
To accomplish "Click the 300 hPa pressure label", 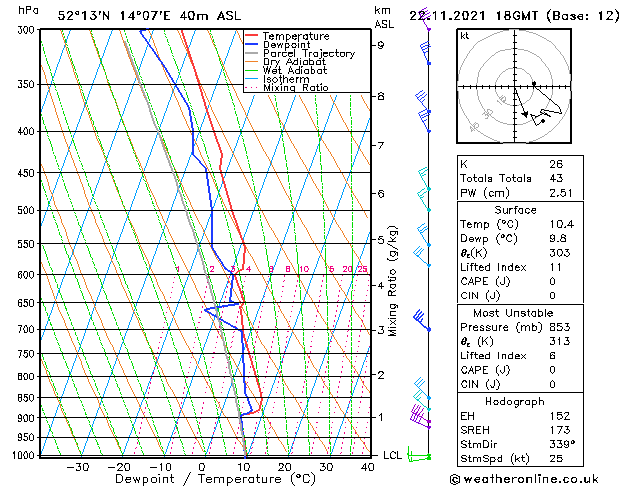I will pyautogui.click(x=28, y=30).
